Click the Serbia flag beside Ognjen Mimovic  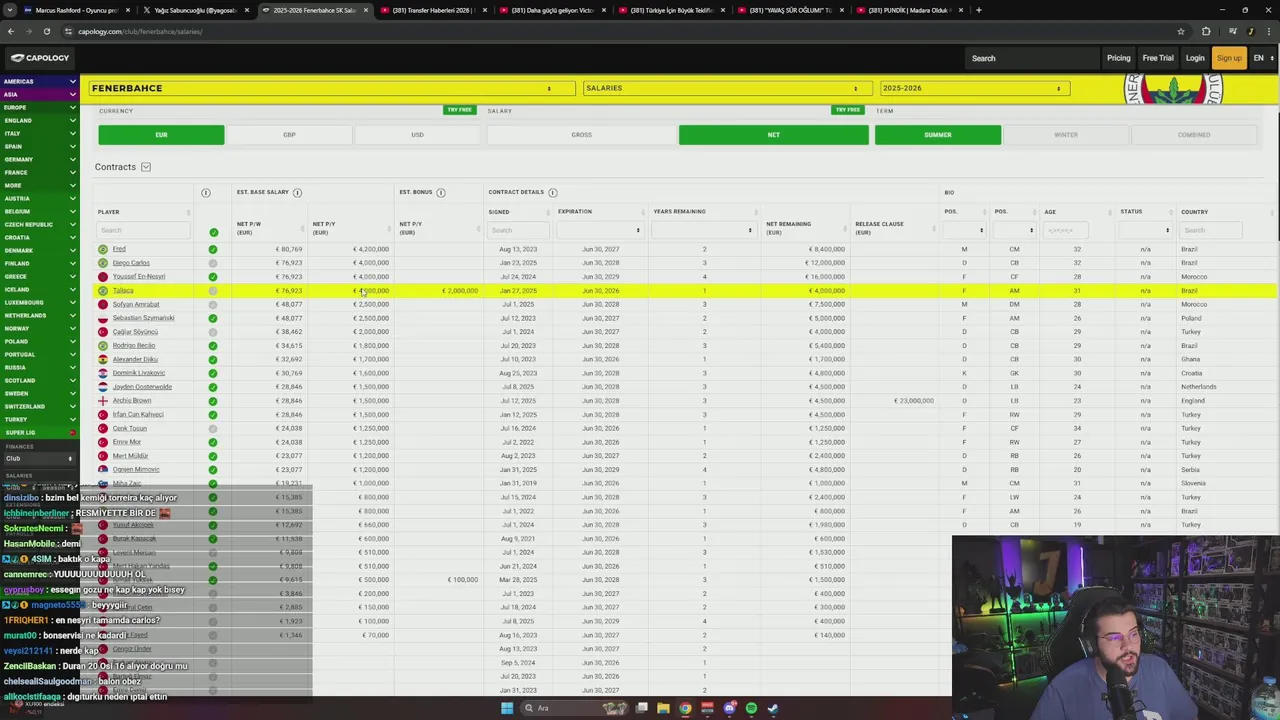point(103,469)
